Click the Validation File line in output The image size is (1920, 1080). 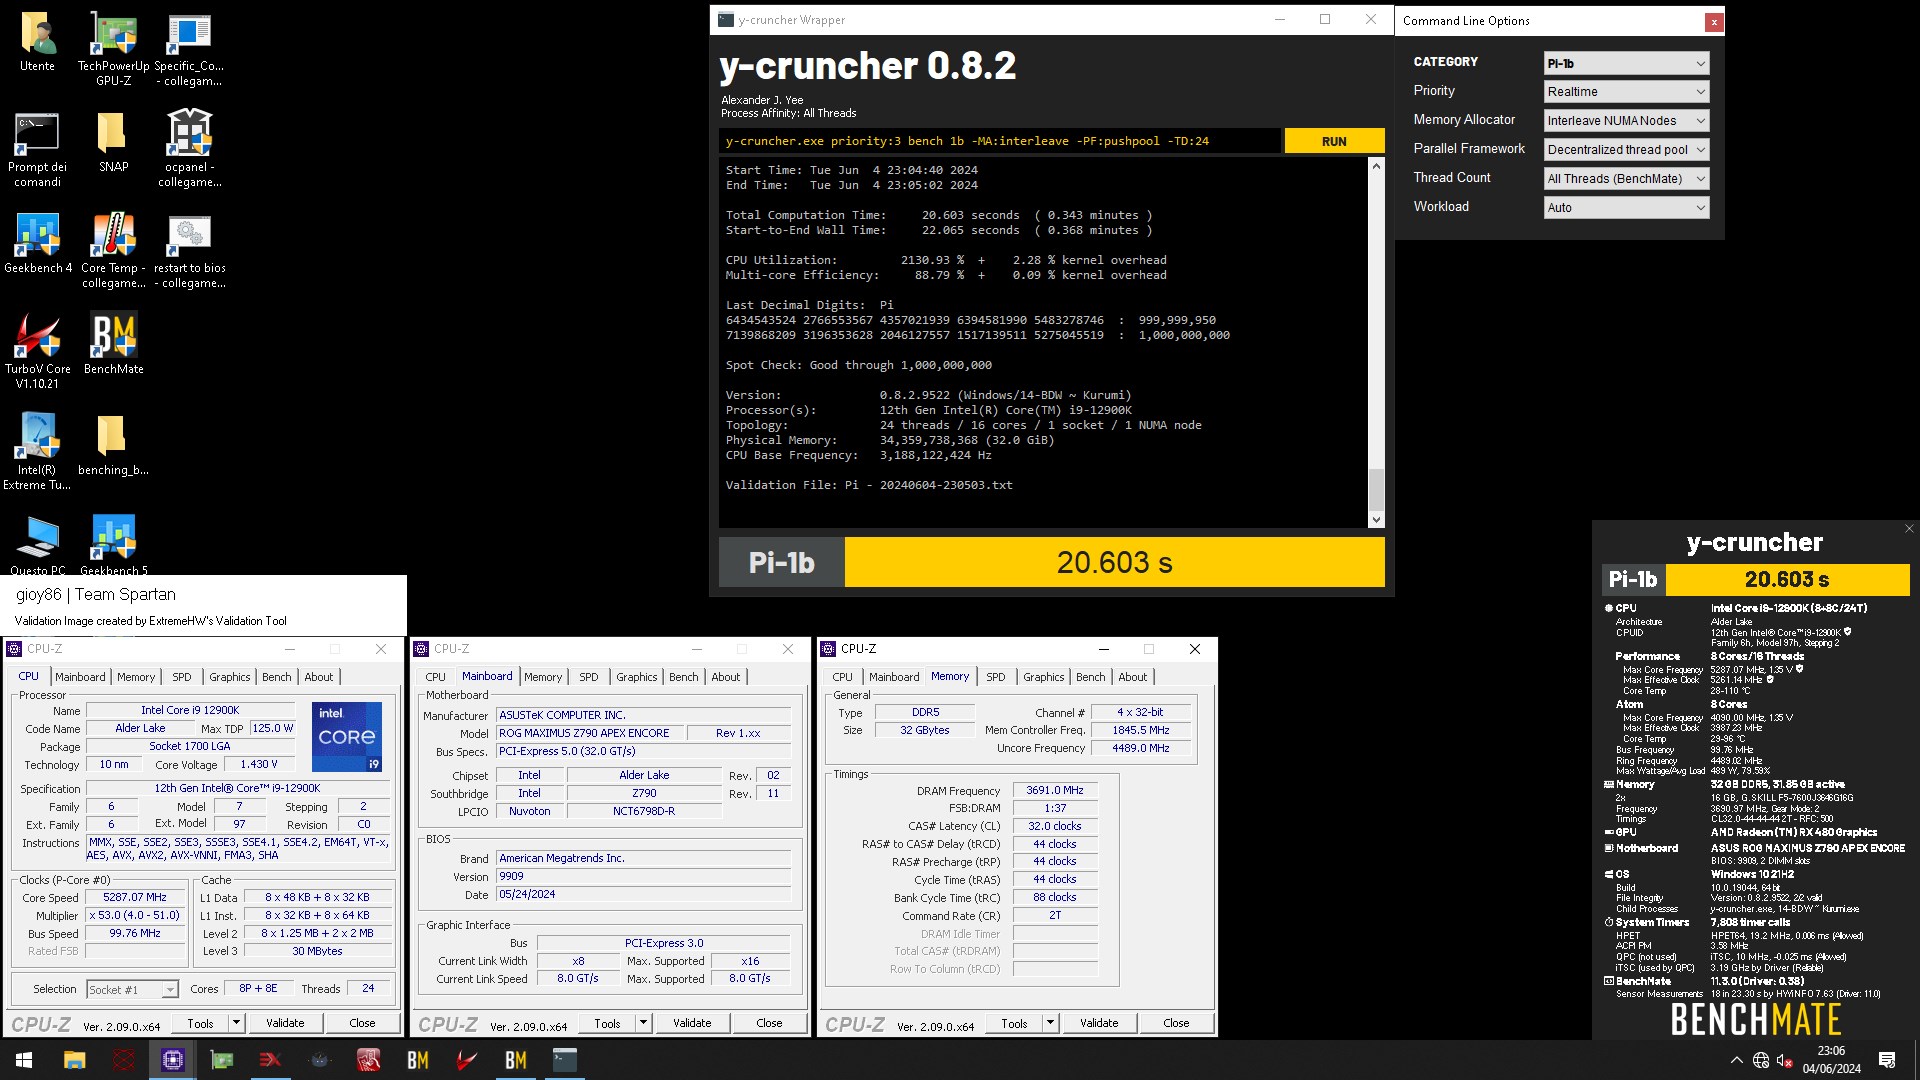[869, 485]
